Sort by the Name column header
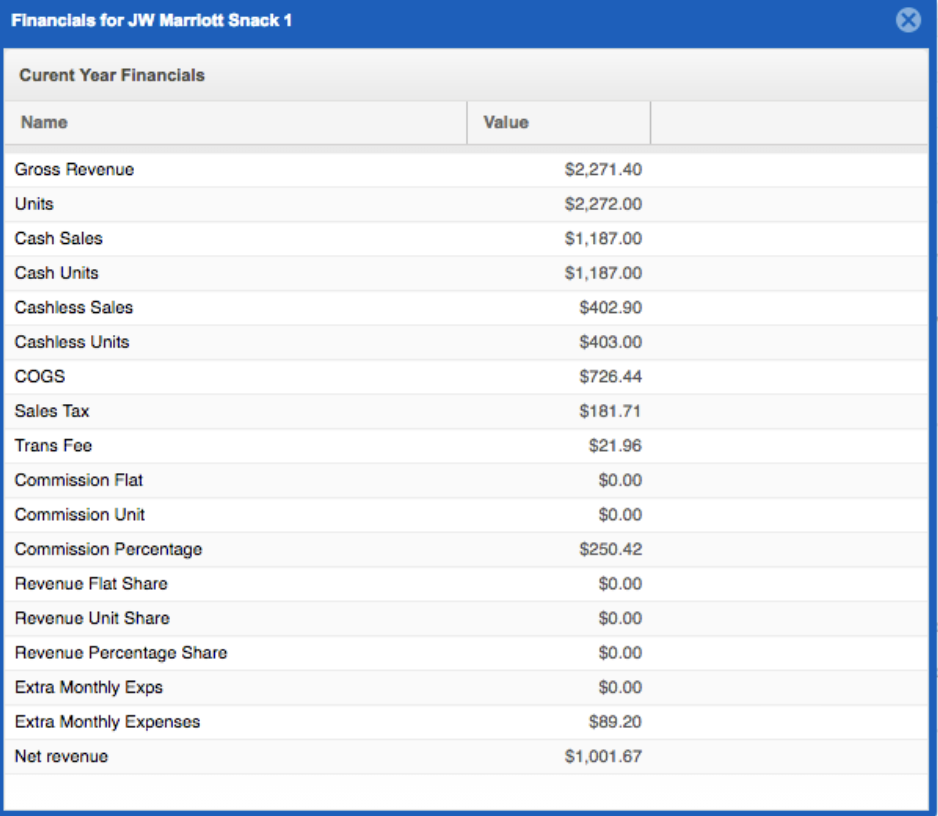 (236, 123)
